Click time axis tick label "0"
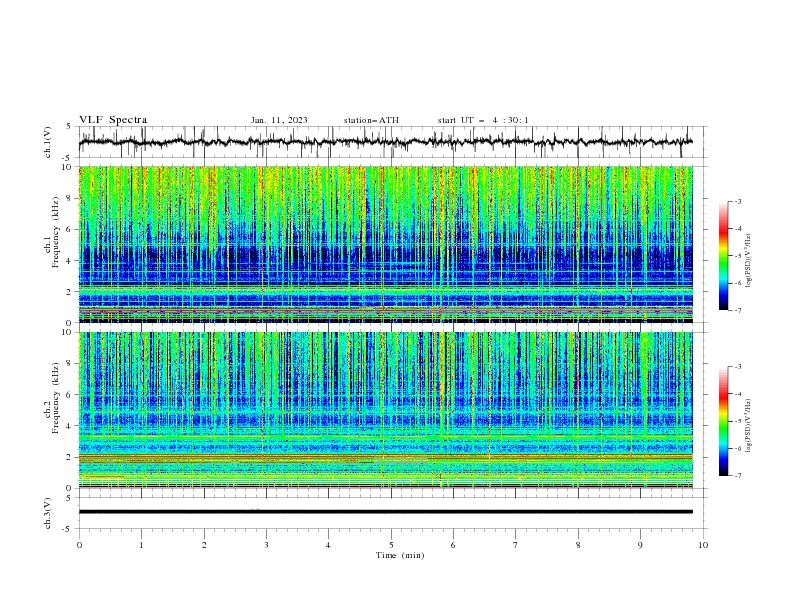 pyautogui.click(x=79, y=545)
